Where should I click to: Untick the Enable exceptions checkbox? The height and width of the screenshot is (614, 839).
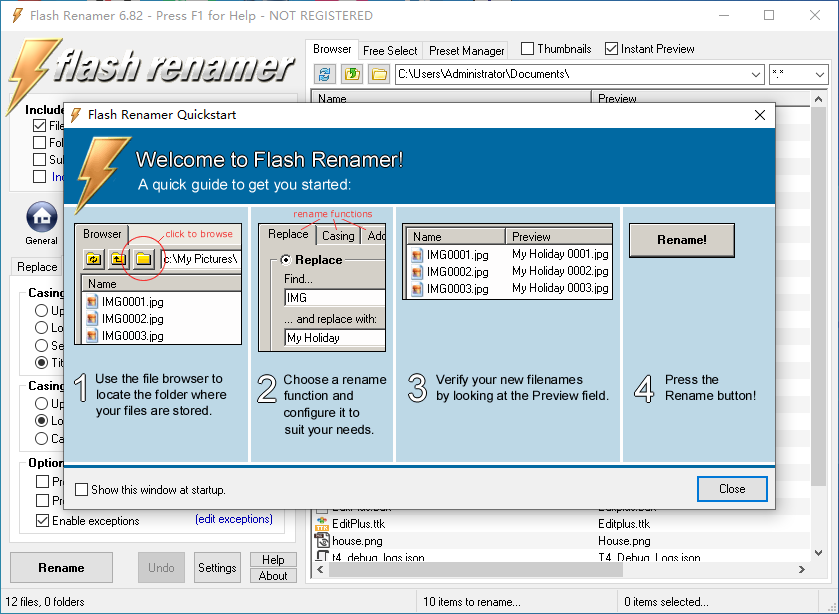[x=41, y=521]
